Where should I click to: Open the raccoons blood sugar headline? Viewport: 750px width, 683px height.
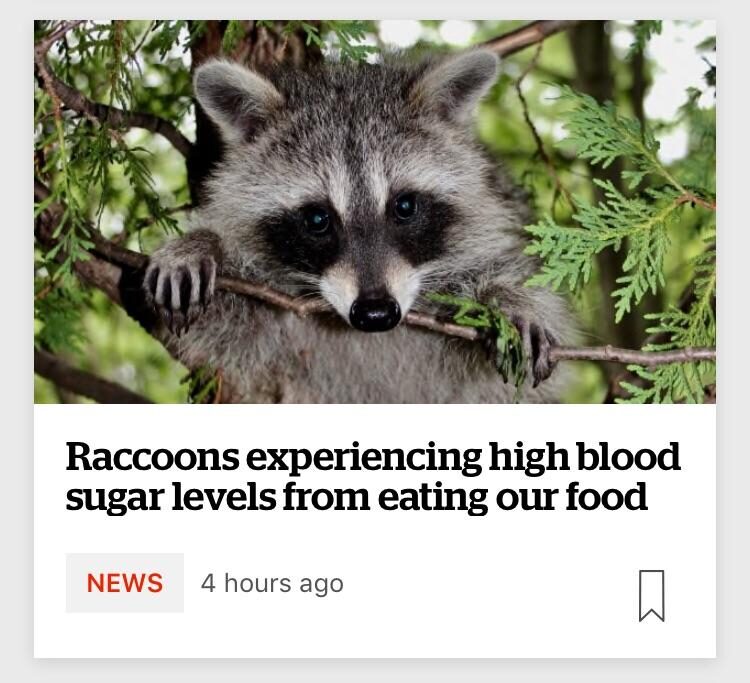(373, 476)
